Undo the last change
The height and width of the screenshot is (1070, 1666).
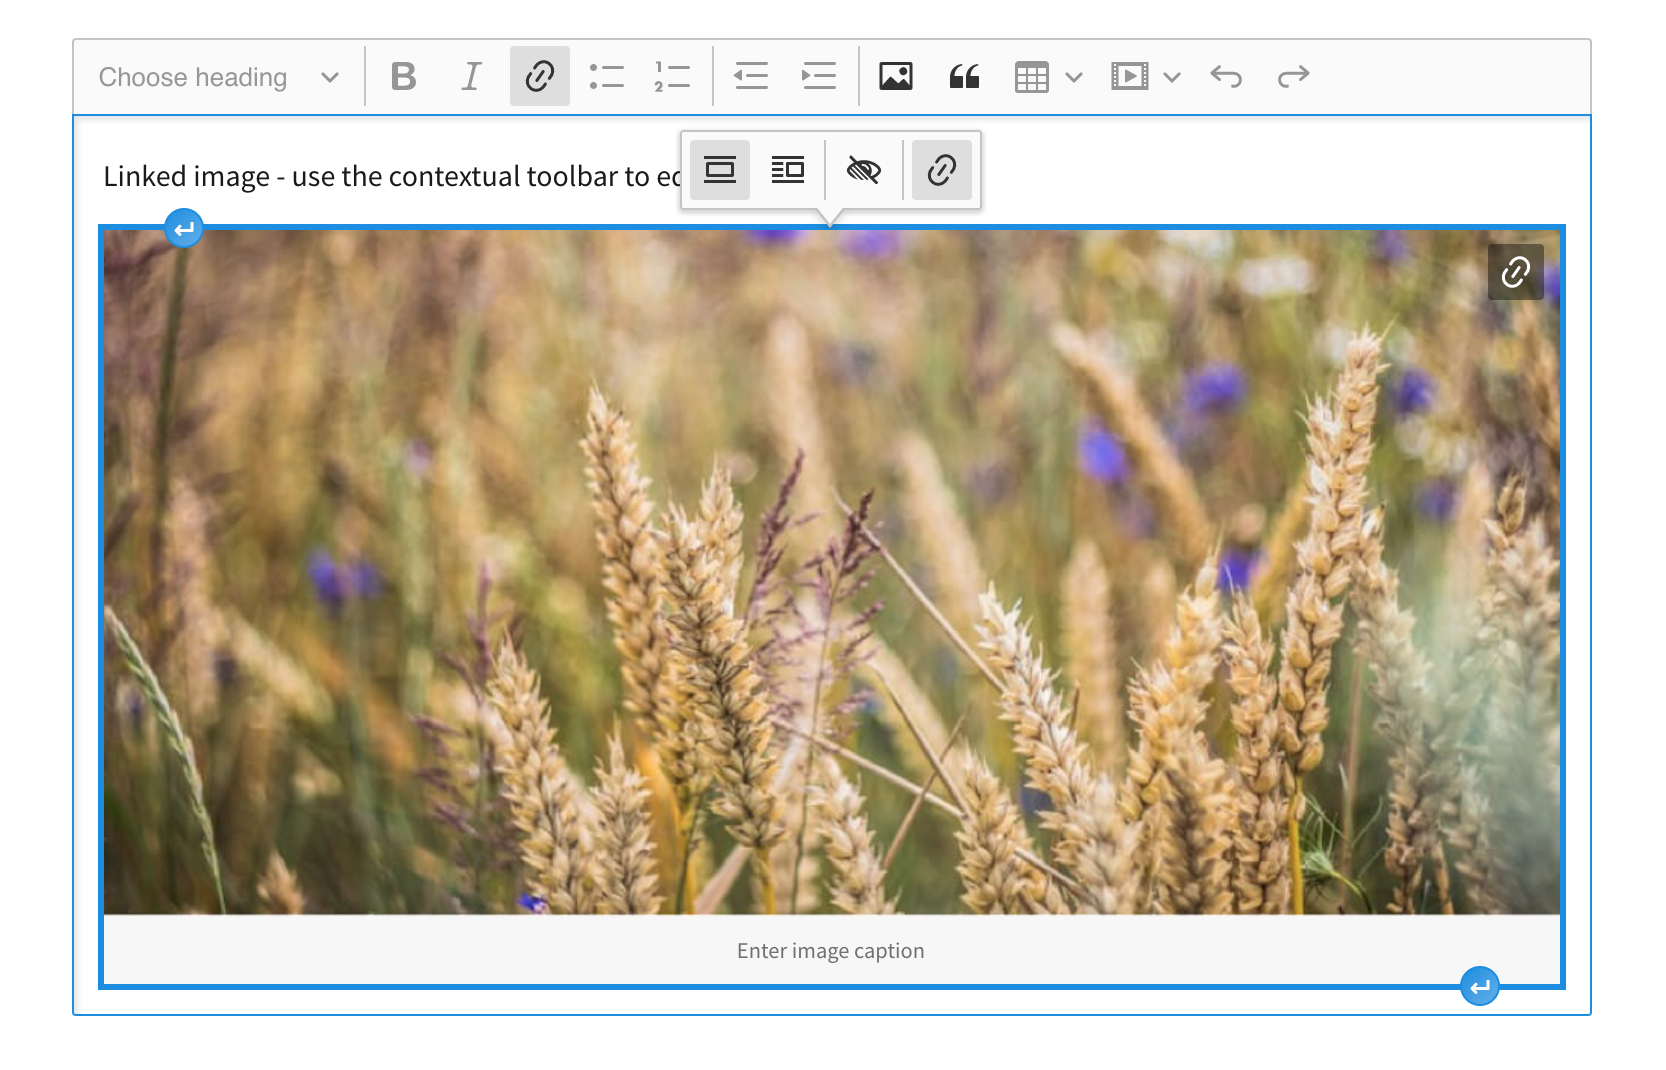[x=1226, y=76]
